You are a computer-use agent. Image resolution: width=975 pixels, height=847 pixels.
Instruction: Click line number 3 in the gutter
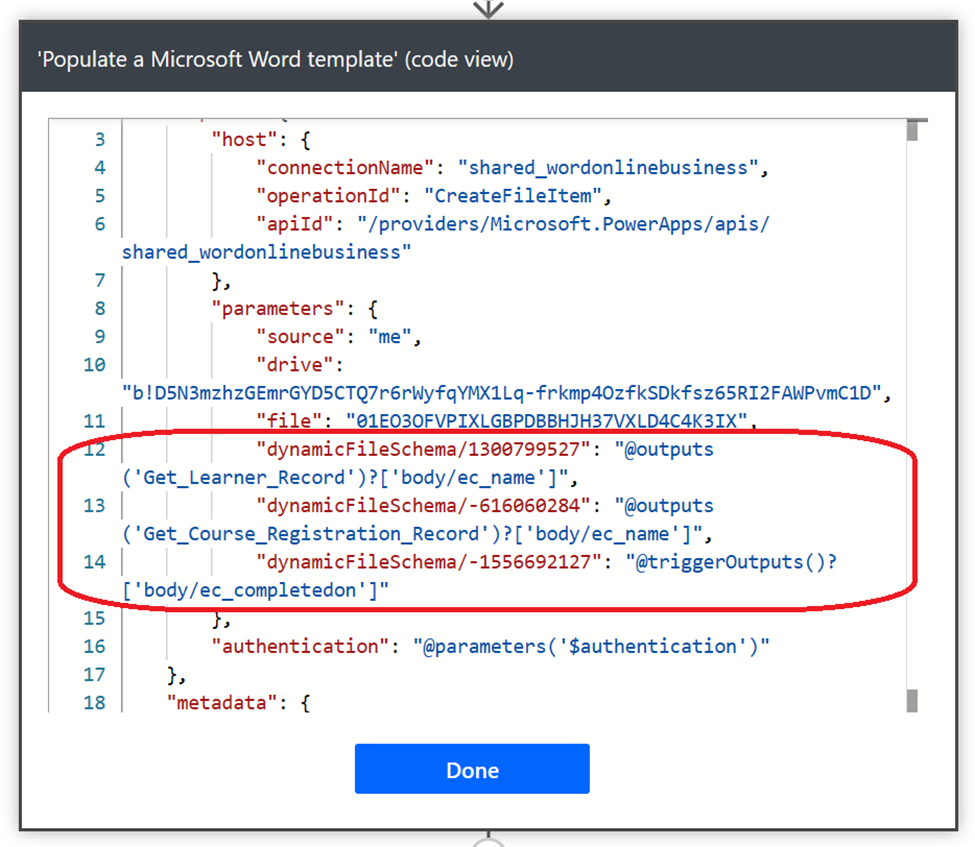100,139
